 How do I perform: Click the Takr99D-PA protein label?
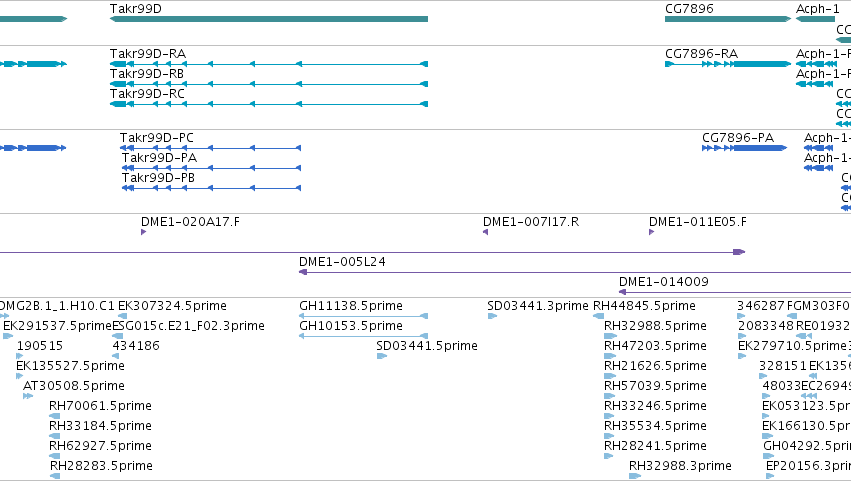[159, 158]
